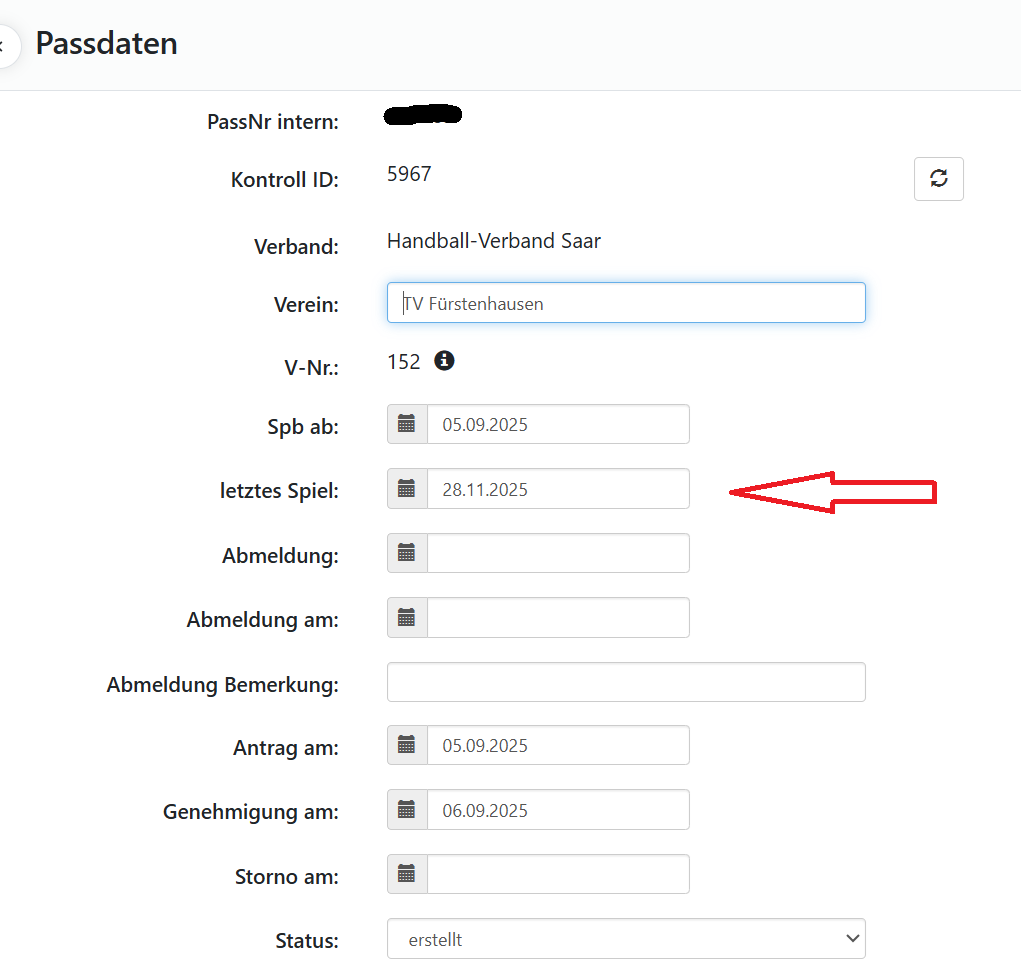
Task: Focus the empty Abmeldung am date field
Action: [557, 618]
